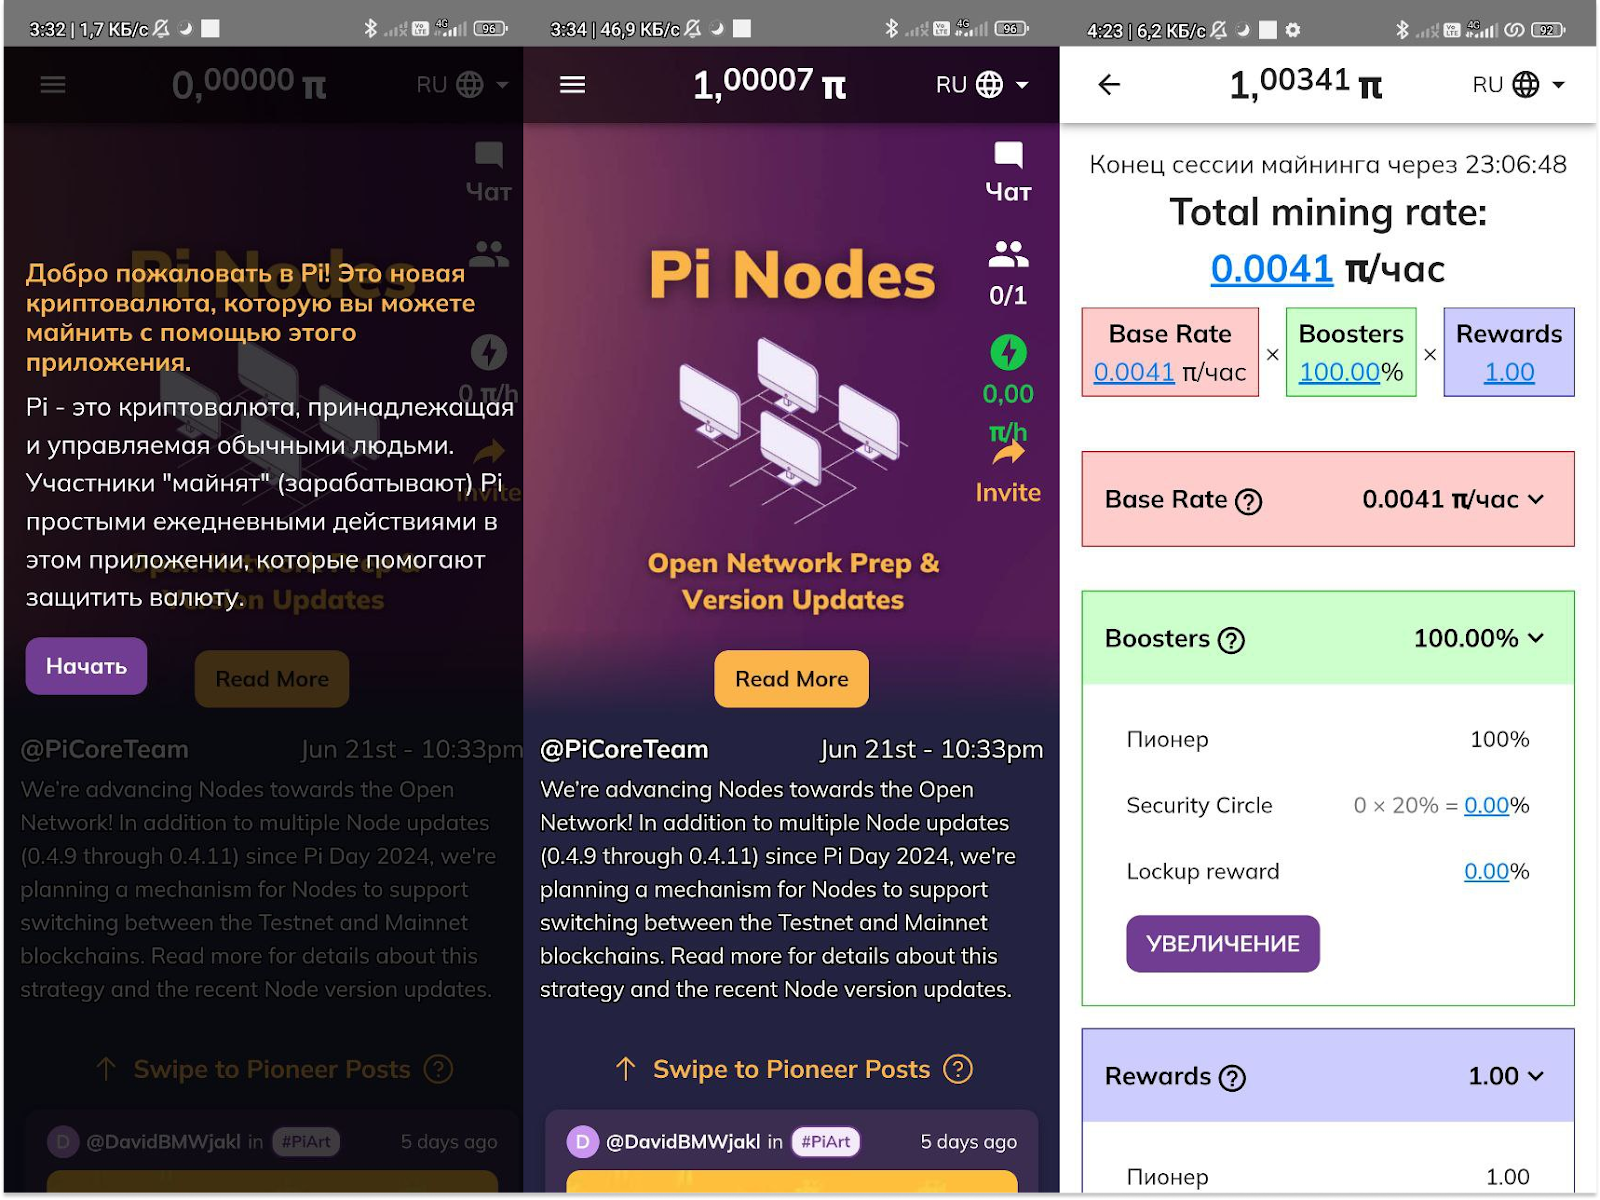Image resolution: width=1600 pixels, height=1200 pixels.
Task: Open the Чат chat icon
Action: pyautogui.click(x=1008, y=156)
